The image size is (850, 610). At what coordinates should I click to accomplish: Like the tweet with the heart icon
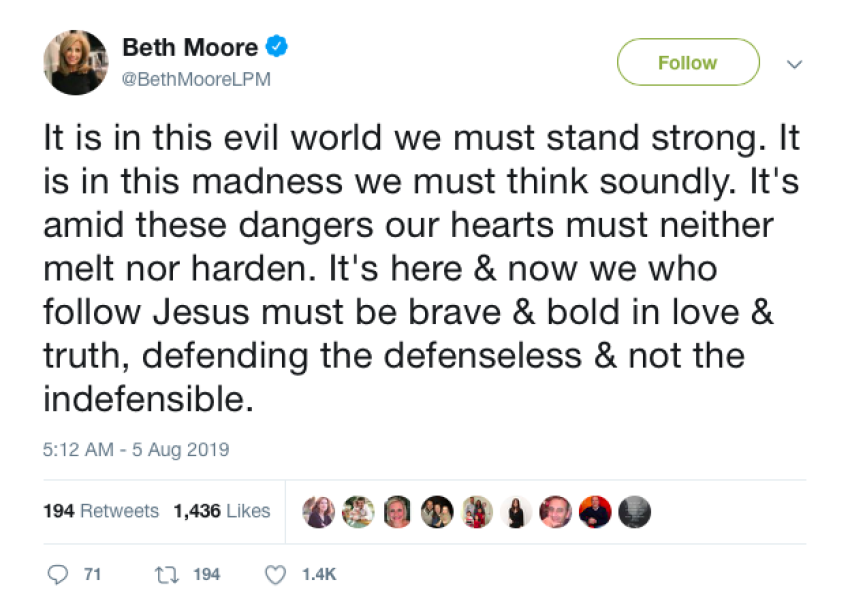point(275,574)
